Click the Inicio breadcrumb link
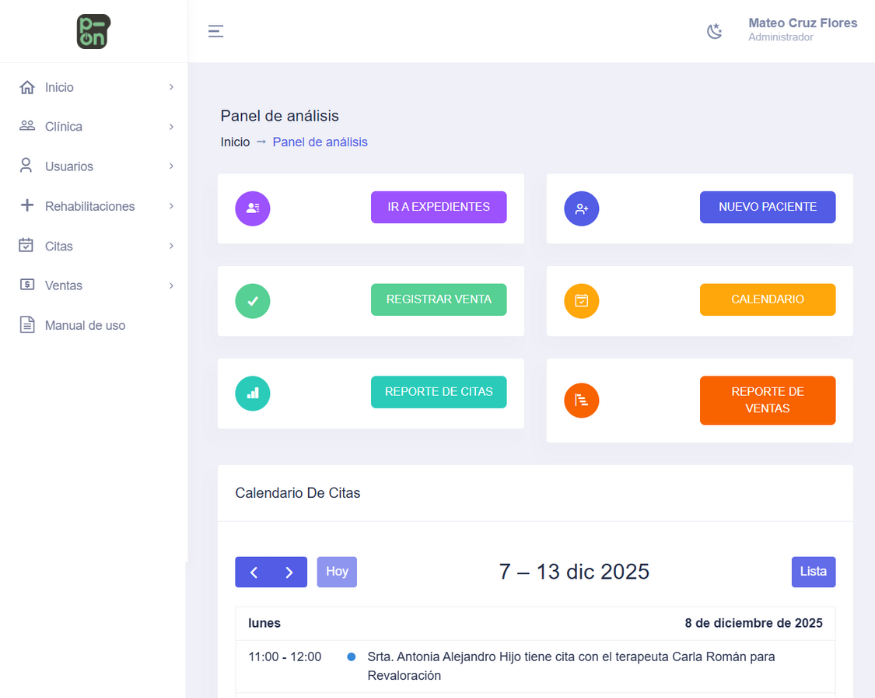The width and height of the screenshot is (875, 698). (x=235, y=142)
